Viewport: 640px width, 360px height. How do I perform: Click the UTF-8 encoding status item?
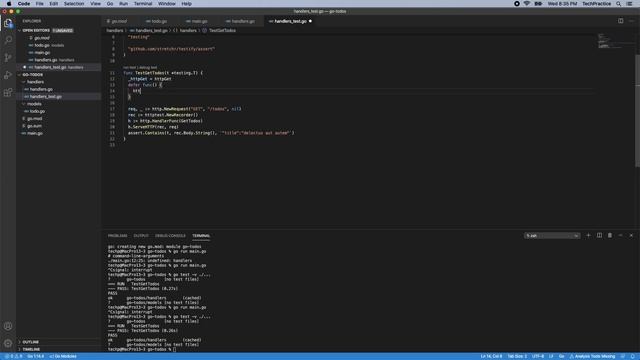[x=538, y=356]
